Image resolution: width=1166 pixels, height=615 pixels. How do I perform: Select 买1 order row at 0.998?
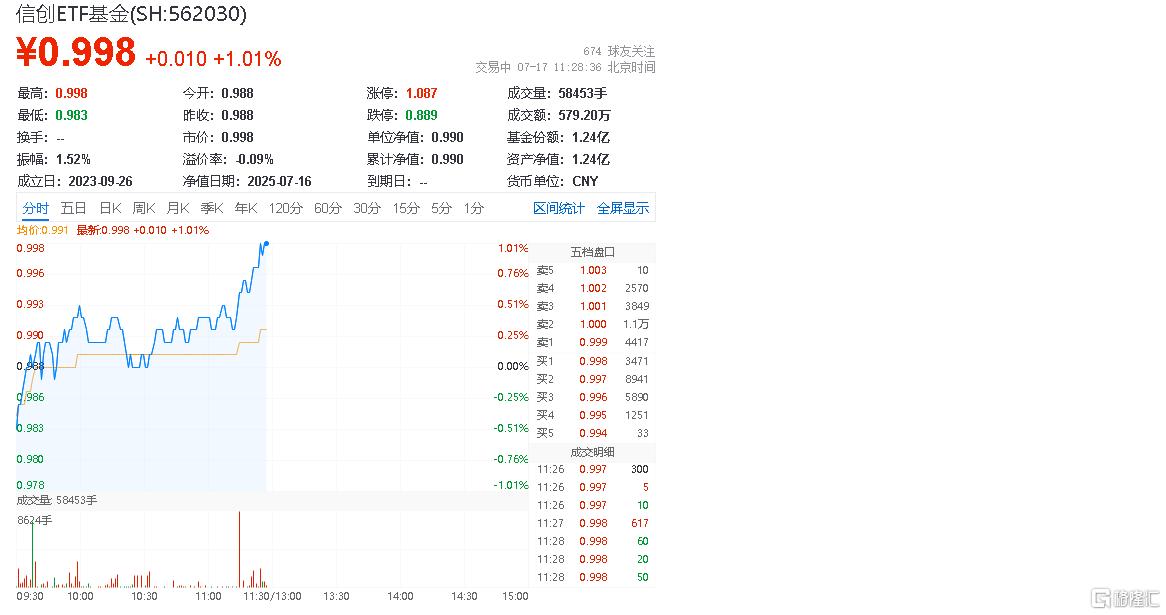[593, 361]
